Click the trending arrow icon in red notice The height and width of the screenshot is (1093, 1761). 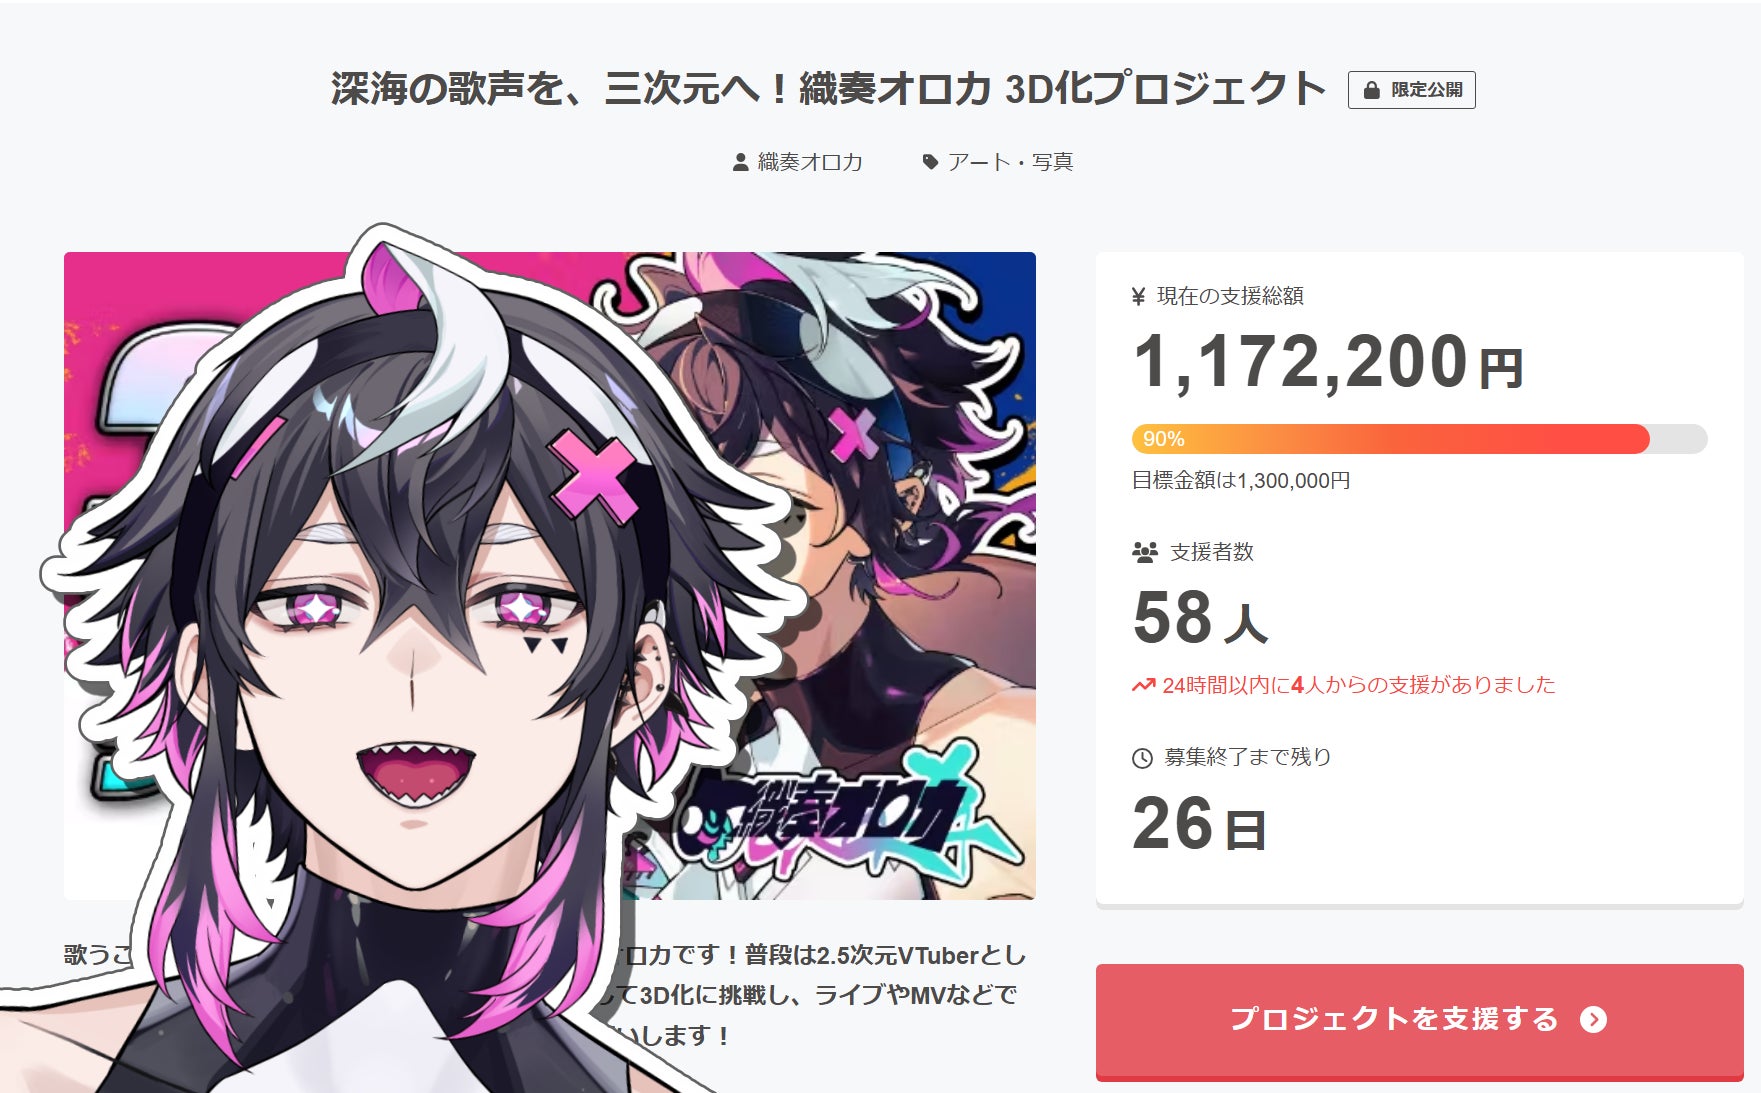1143,685
